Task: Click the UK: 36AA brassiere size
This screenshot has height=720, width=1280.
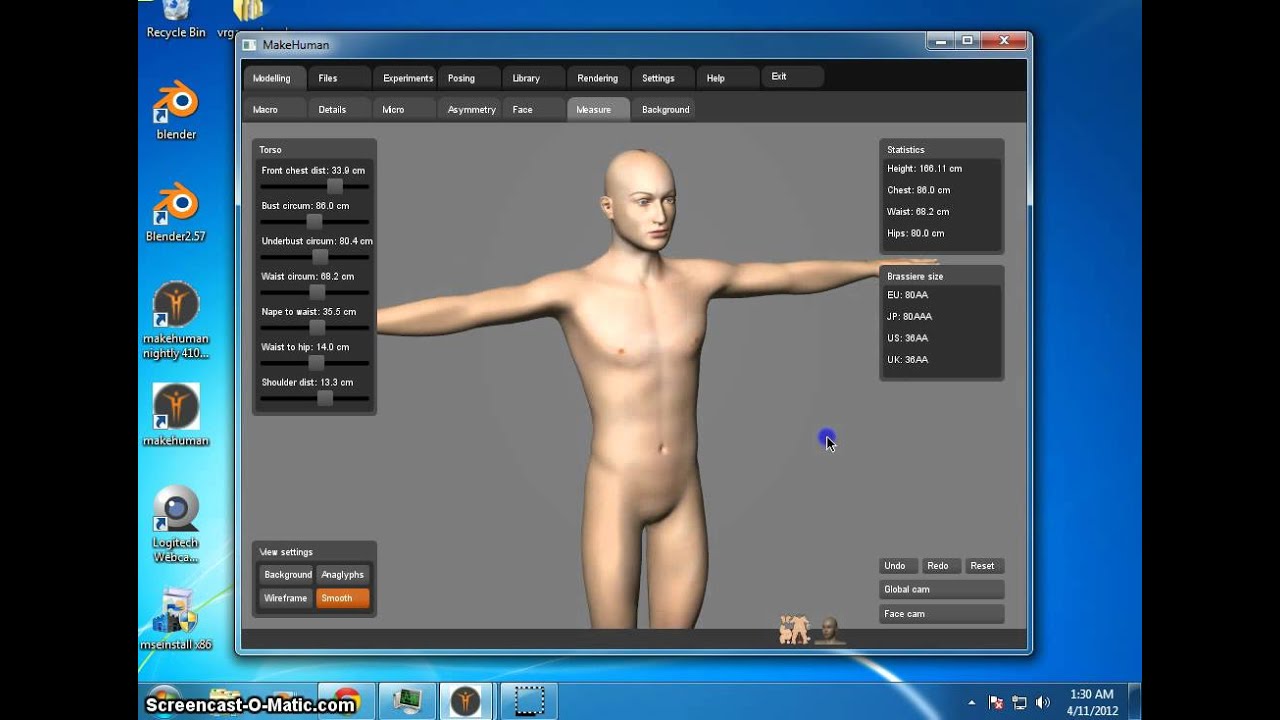Action: [x=907, y=359]
